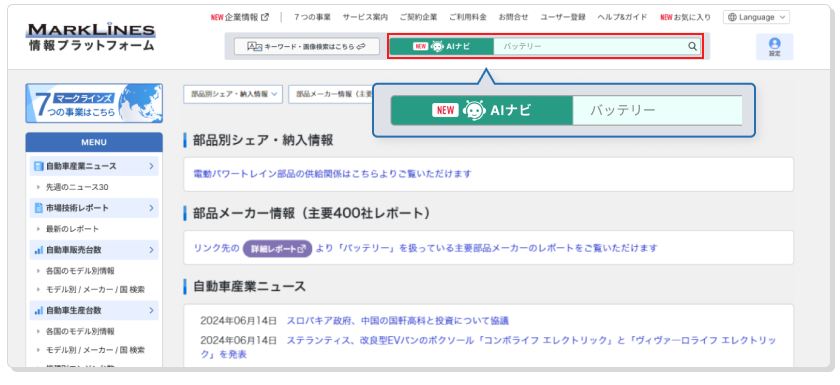This screenshot has height=385, width=840.
Task: Open 各国のモデル別情報 under 自動車販売台数
Action: click(80, 271)
